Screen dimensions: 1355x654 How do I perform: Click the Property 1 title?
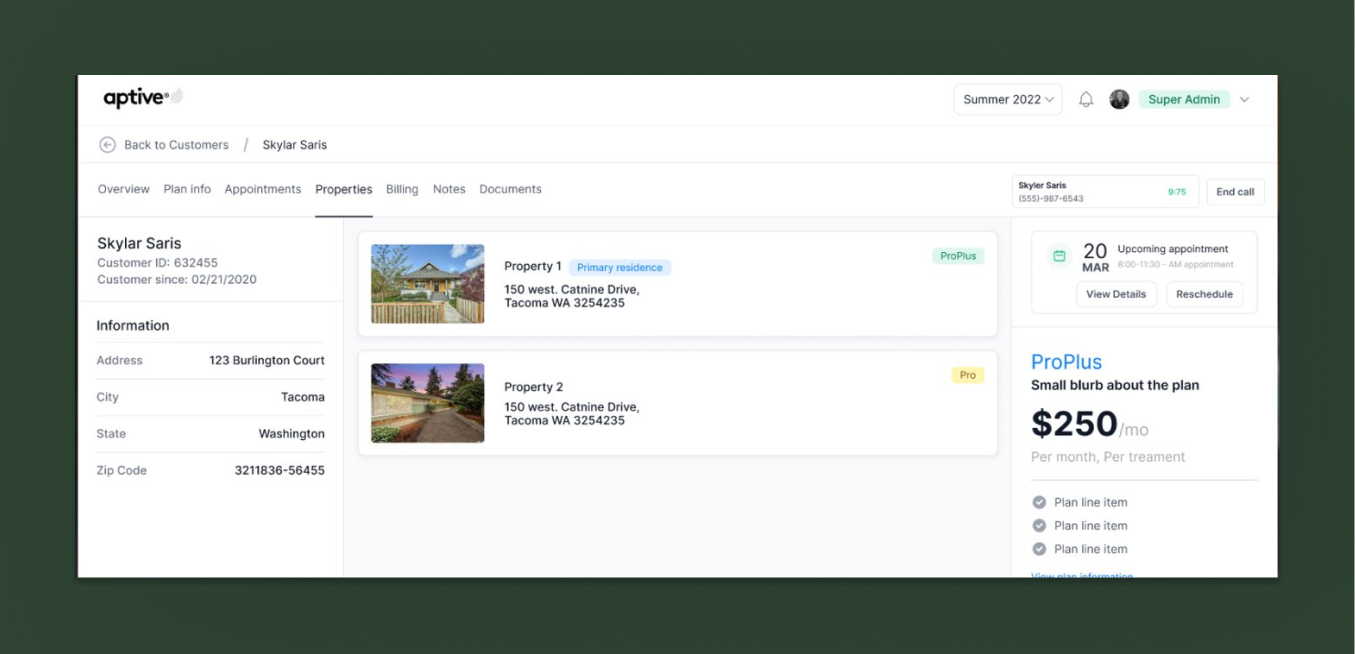(533, 266)
